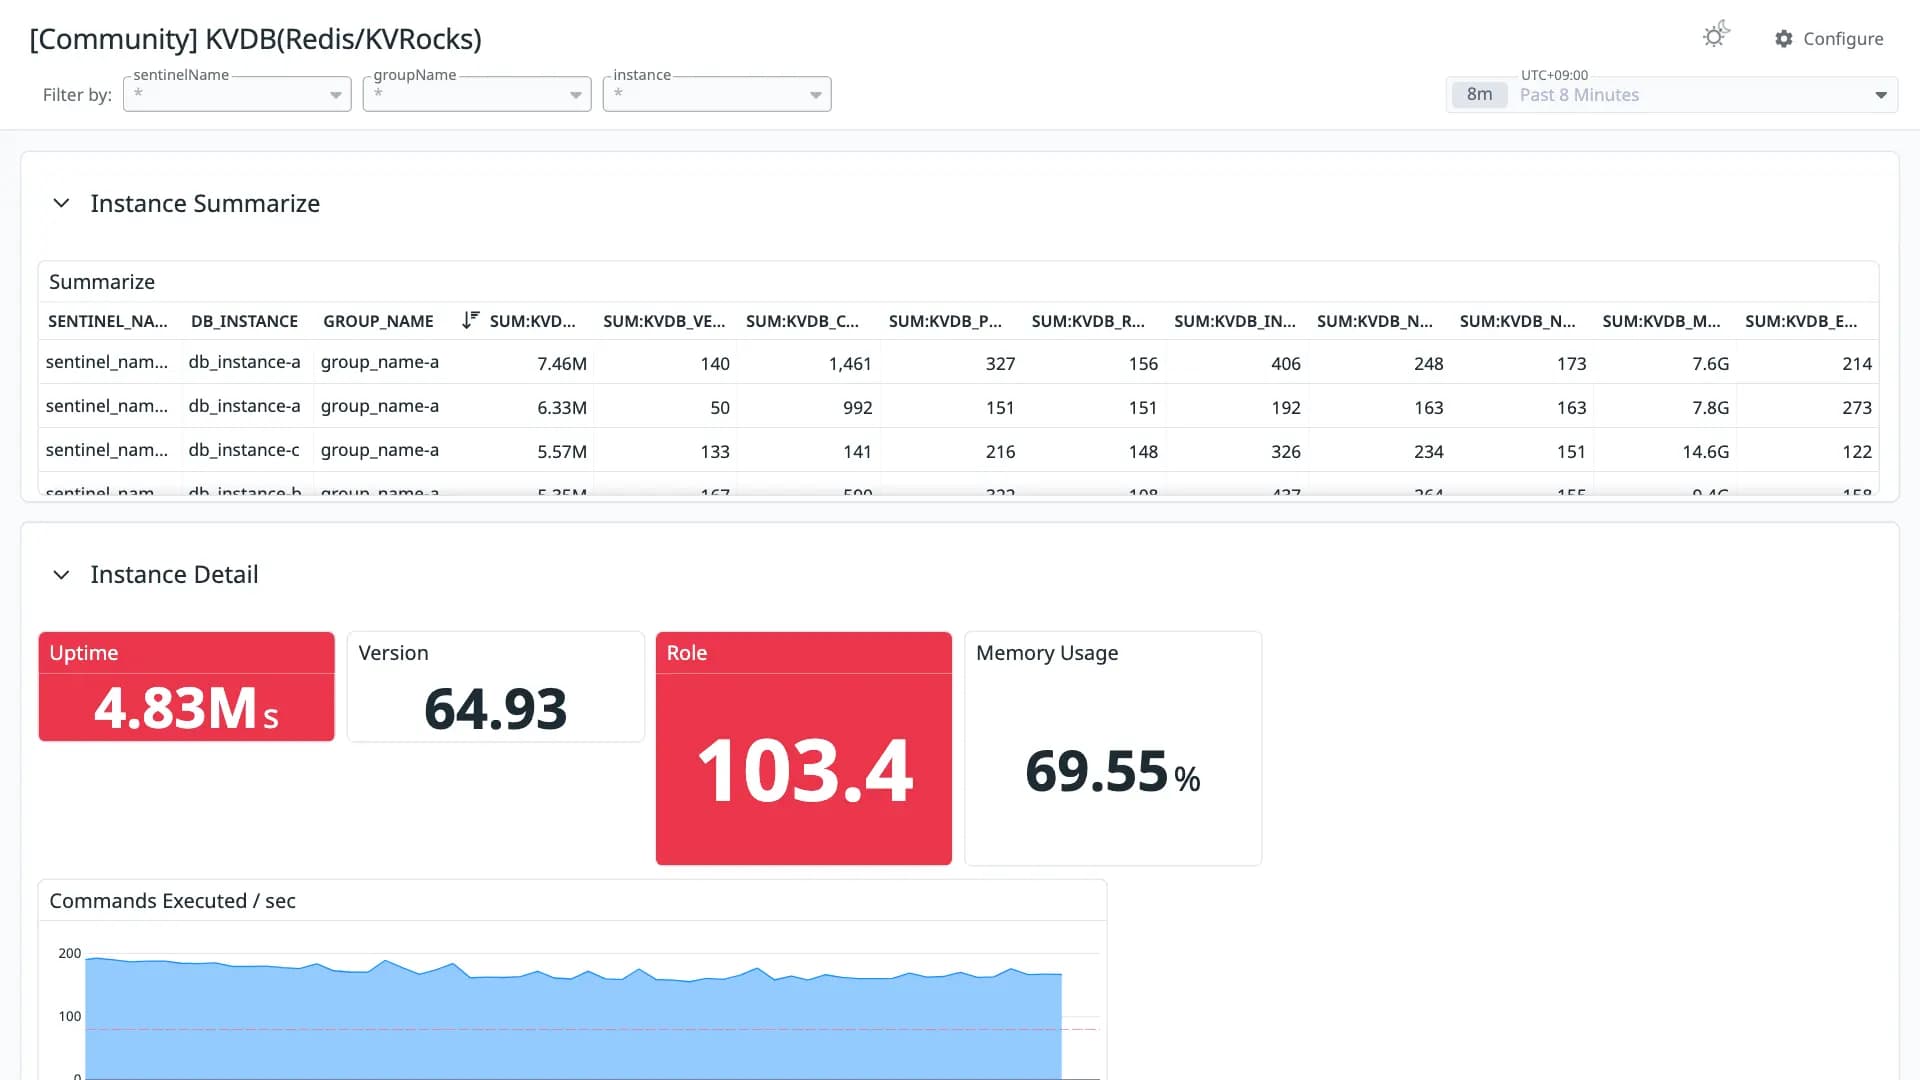Click the SUM:KVDB_E... column header
The height and width of the screenshot is (1080, 1920).
[1801, 321]
